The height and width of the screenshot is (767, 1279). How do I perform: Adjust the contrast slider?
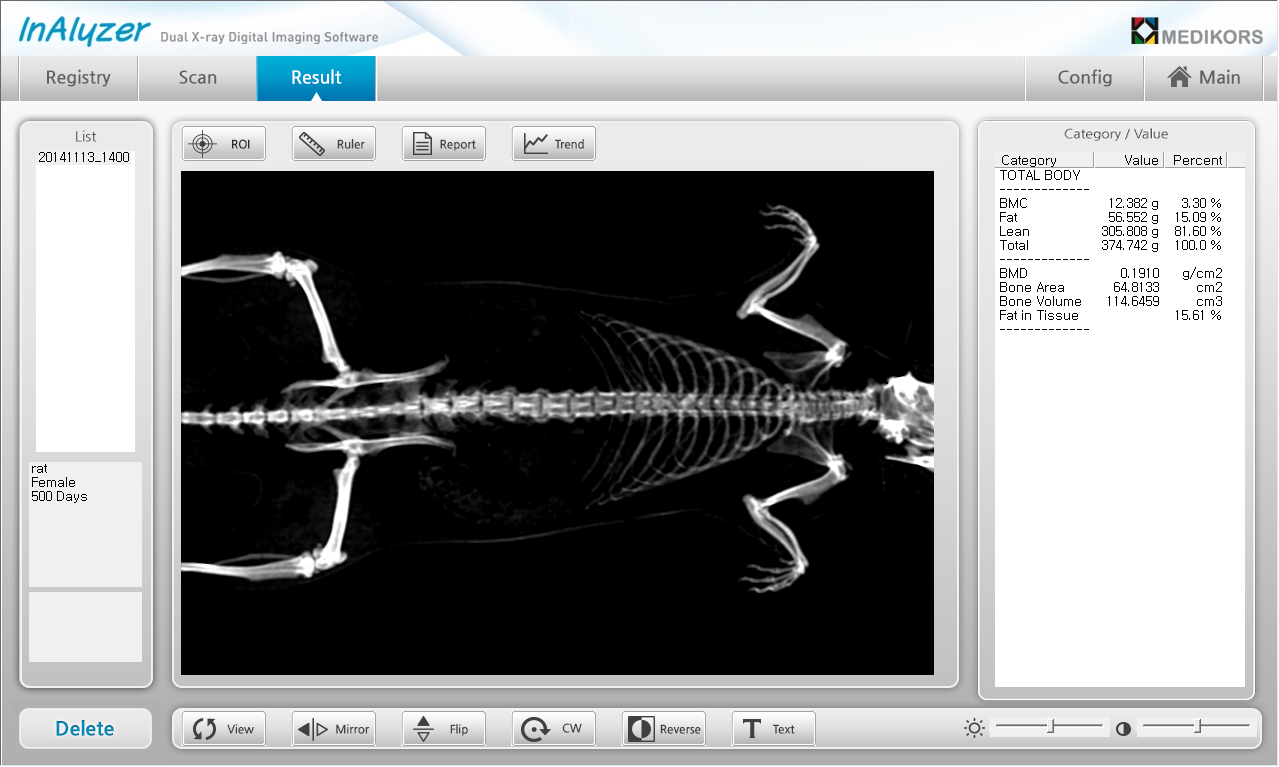(1197, 727)
